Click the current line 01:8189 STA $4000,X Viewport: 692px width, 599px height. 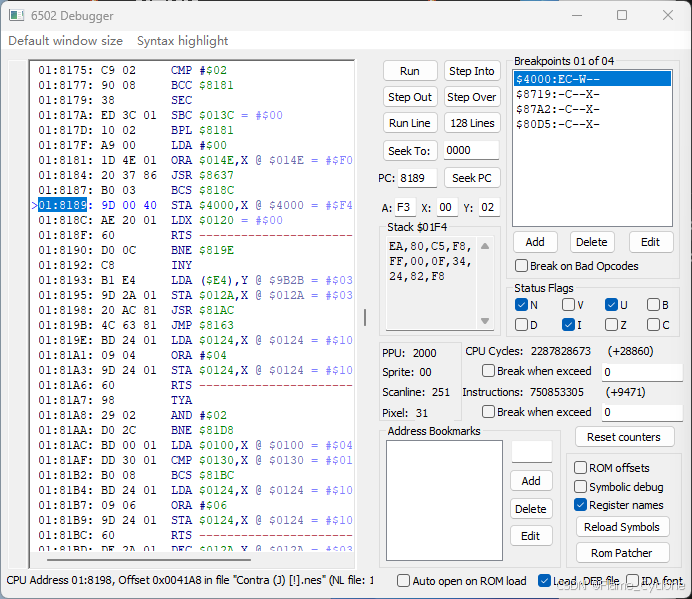click(x=192, y=205)
